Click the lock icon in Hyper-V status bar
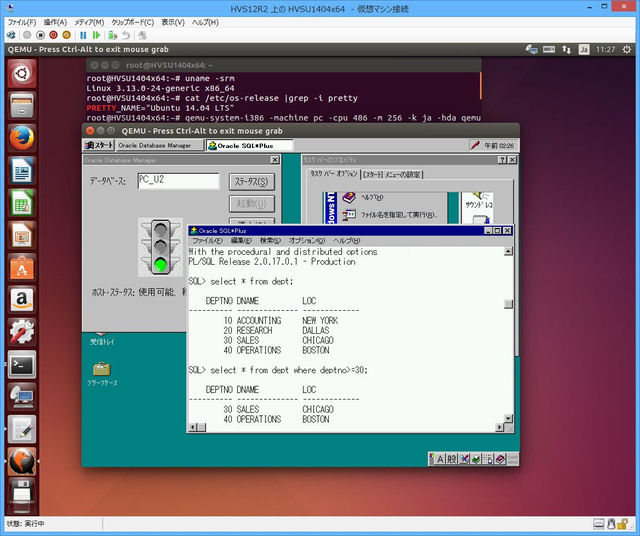Screen dimensions: 640x536 pos(622,523)
